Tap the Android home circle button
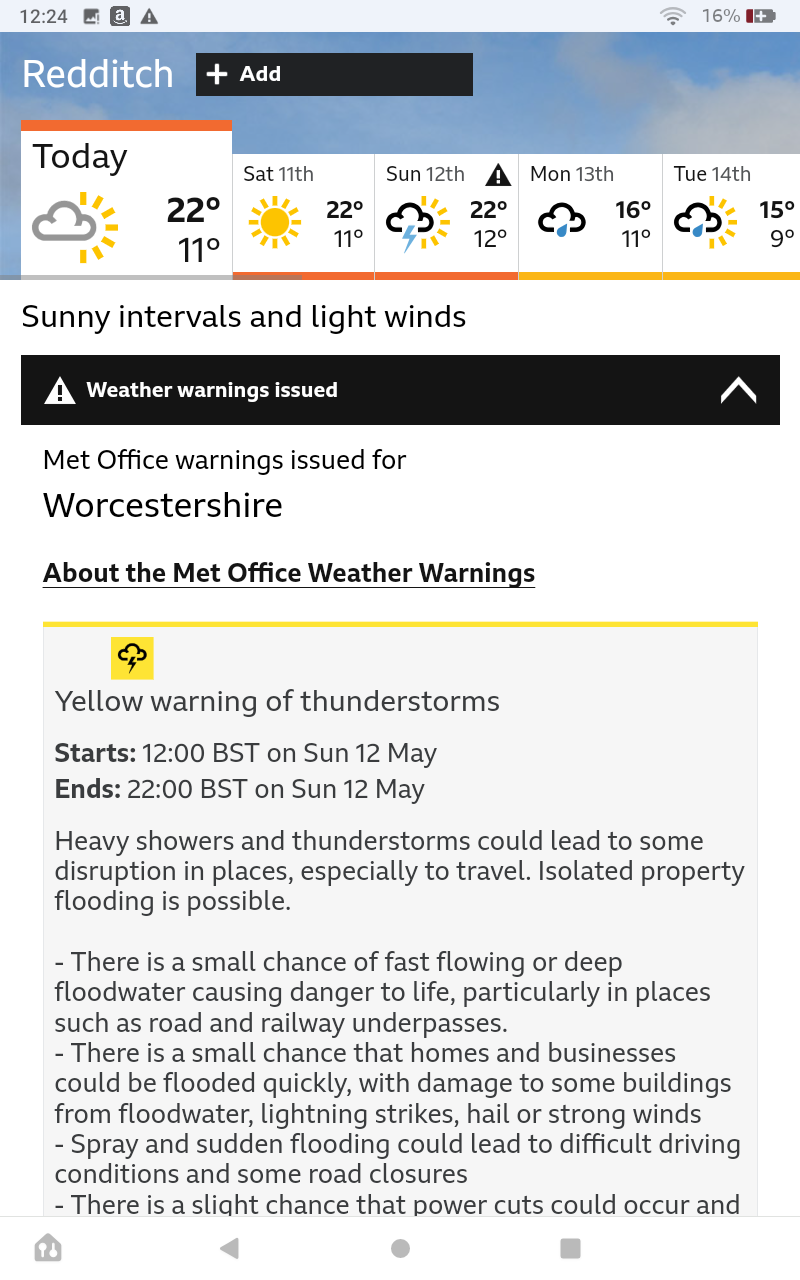This screenshot has height=1280, width=800. coord(400,1248)
